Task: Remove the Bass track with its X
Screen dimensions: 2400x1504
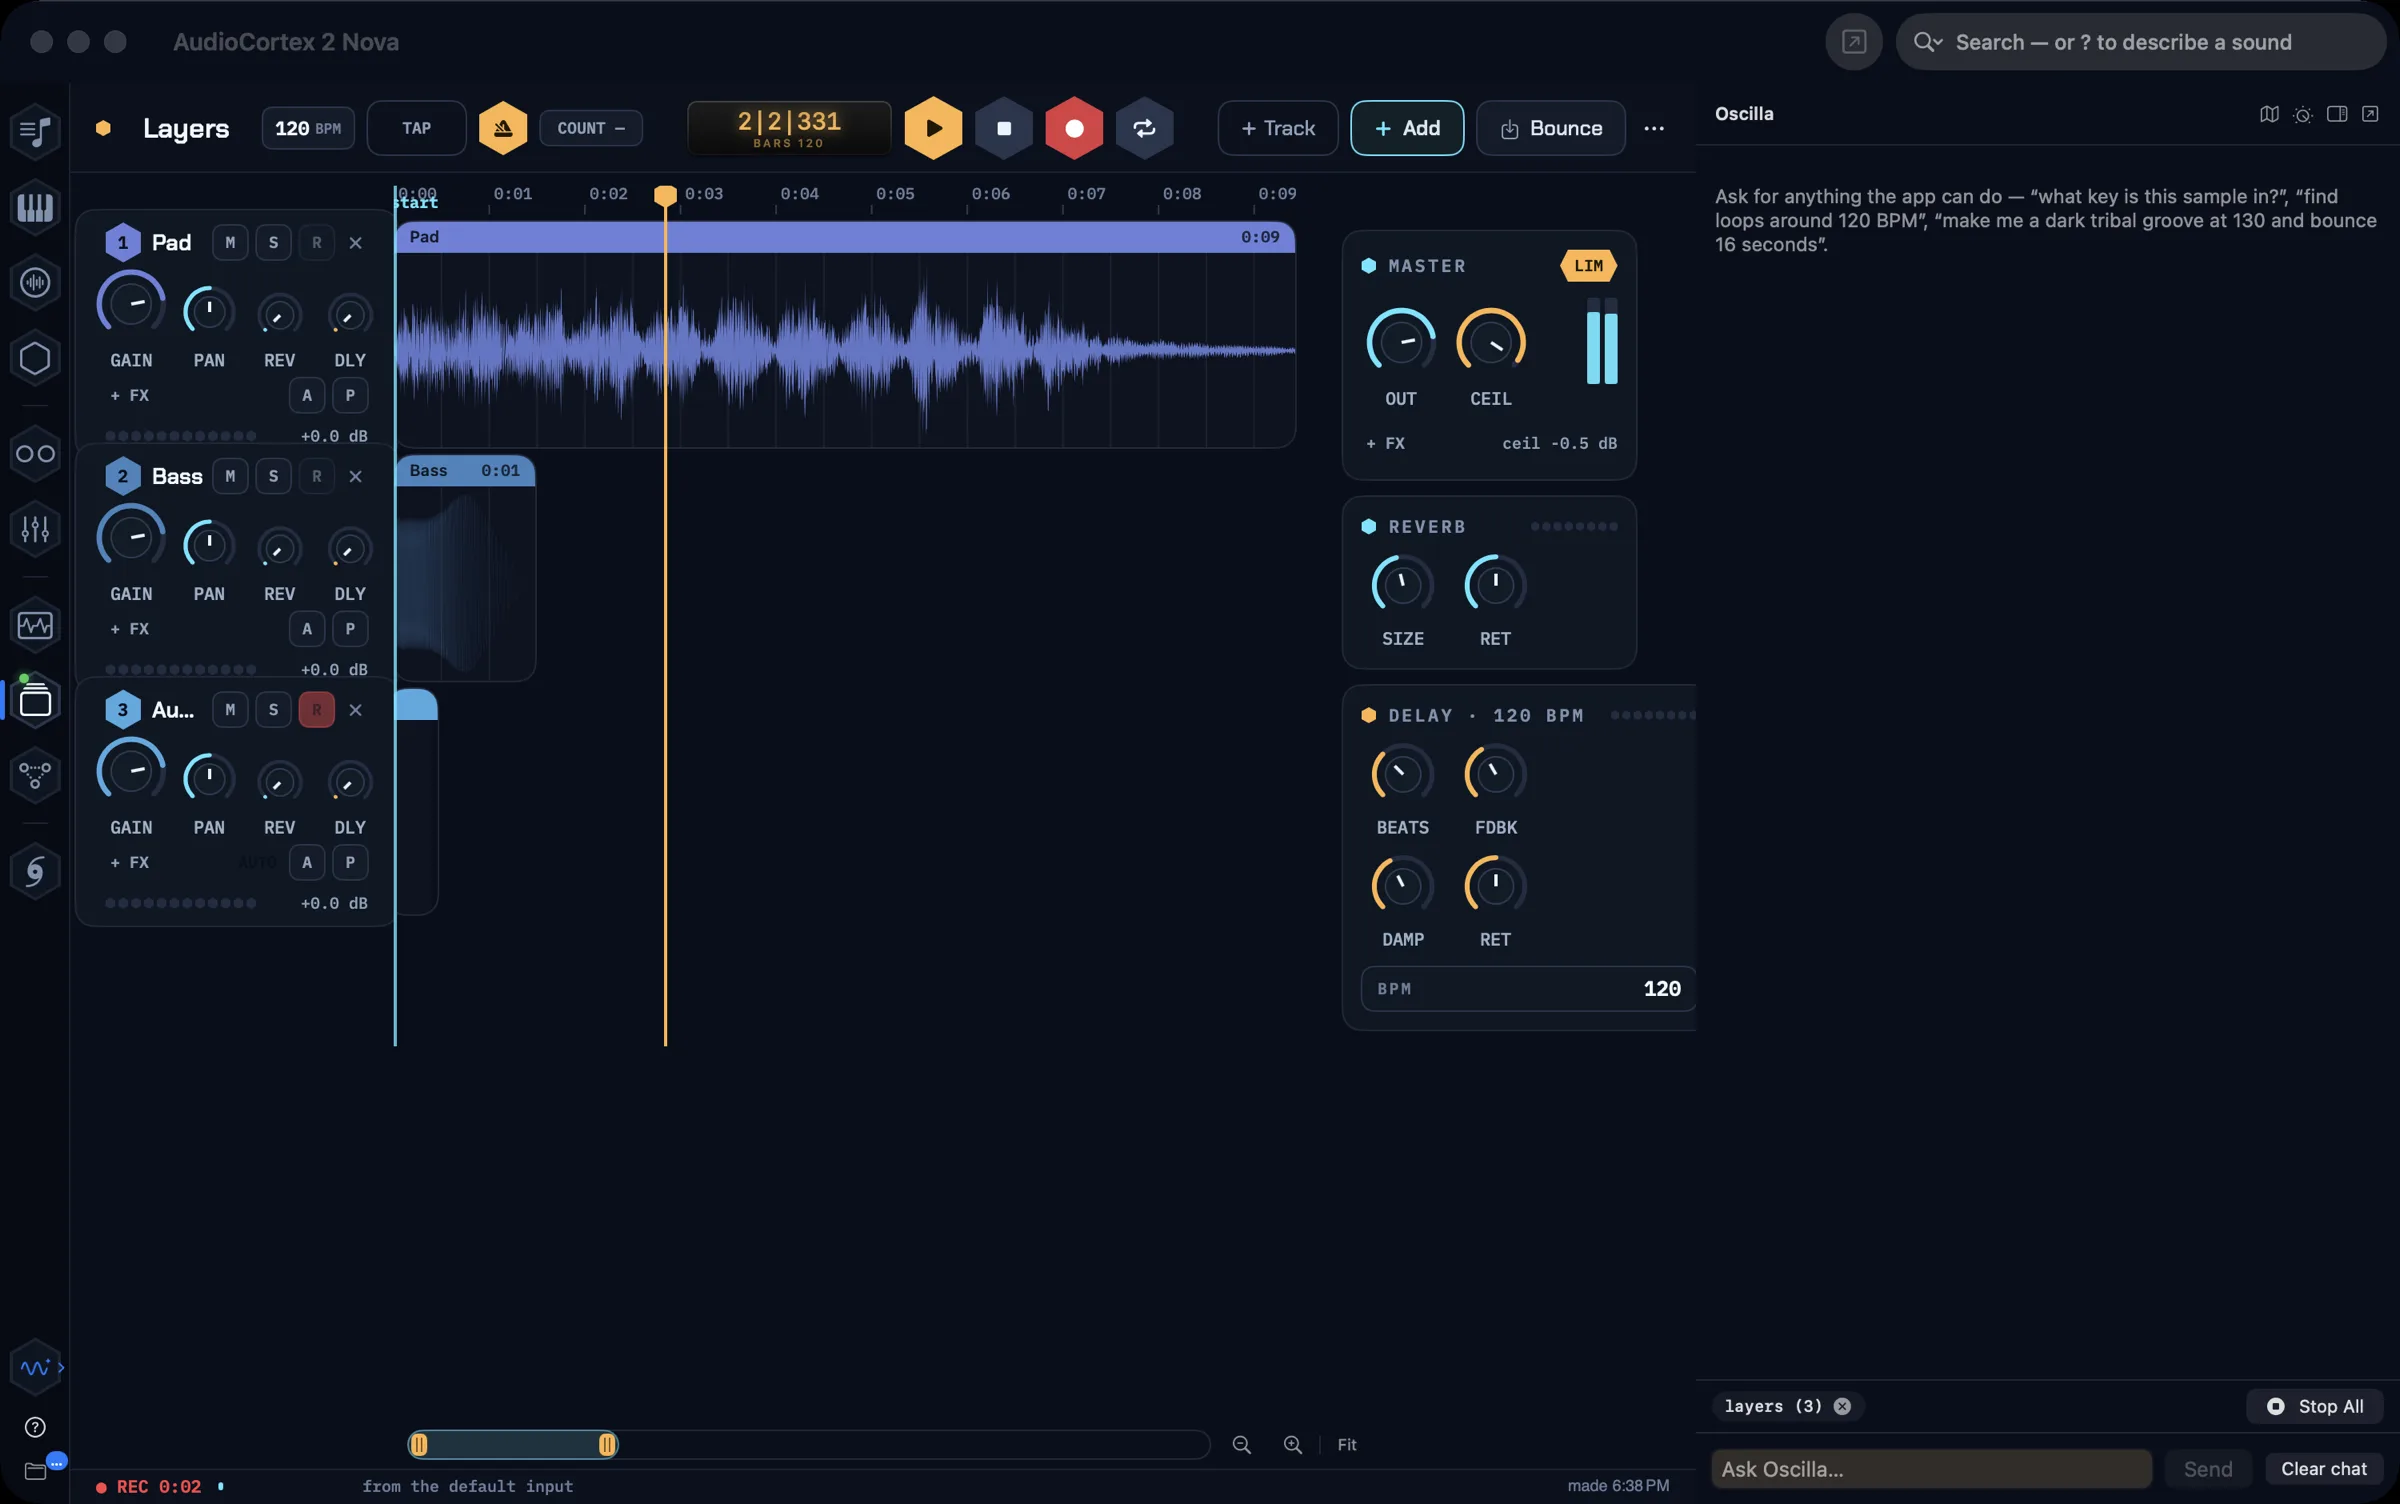Action: 355,476
